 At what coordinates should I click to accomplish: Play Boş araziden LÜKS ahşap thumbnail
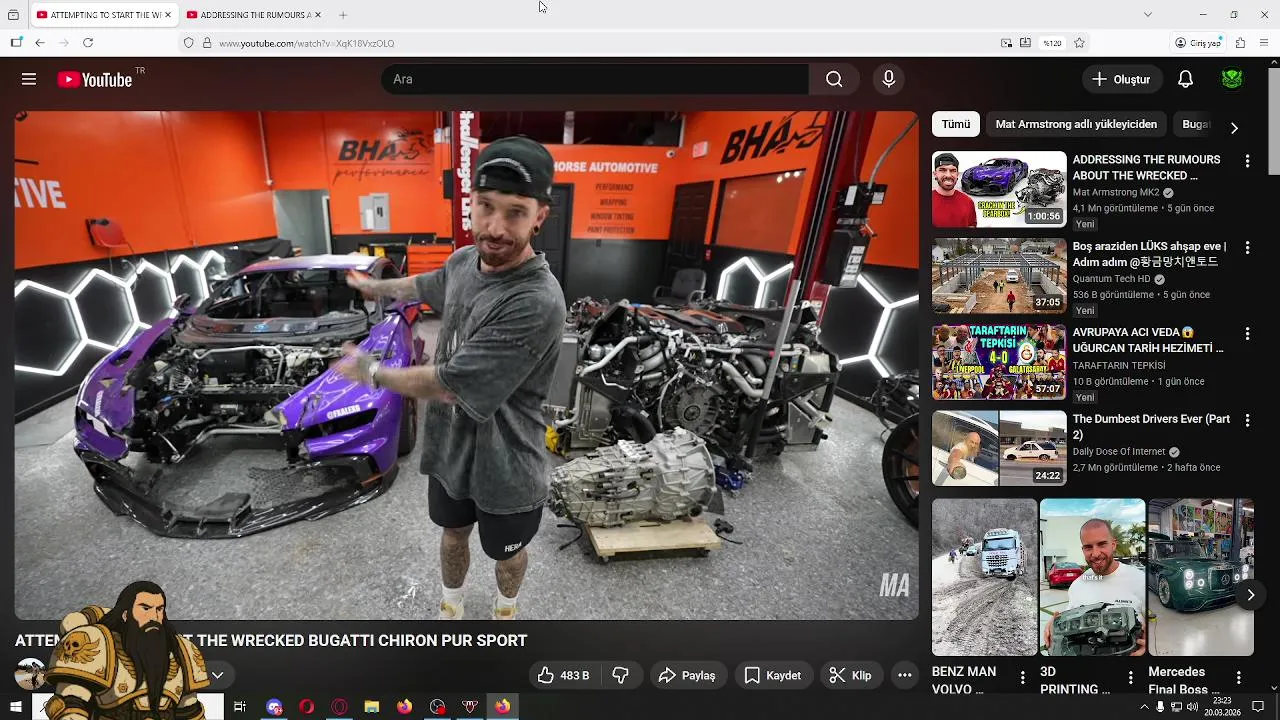[x=999, y=276]
